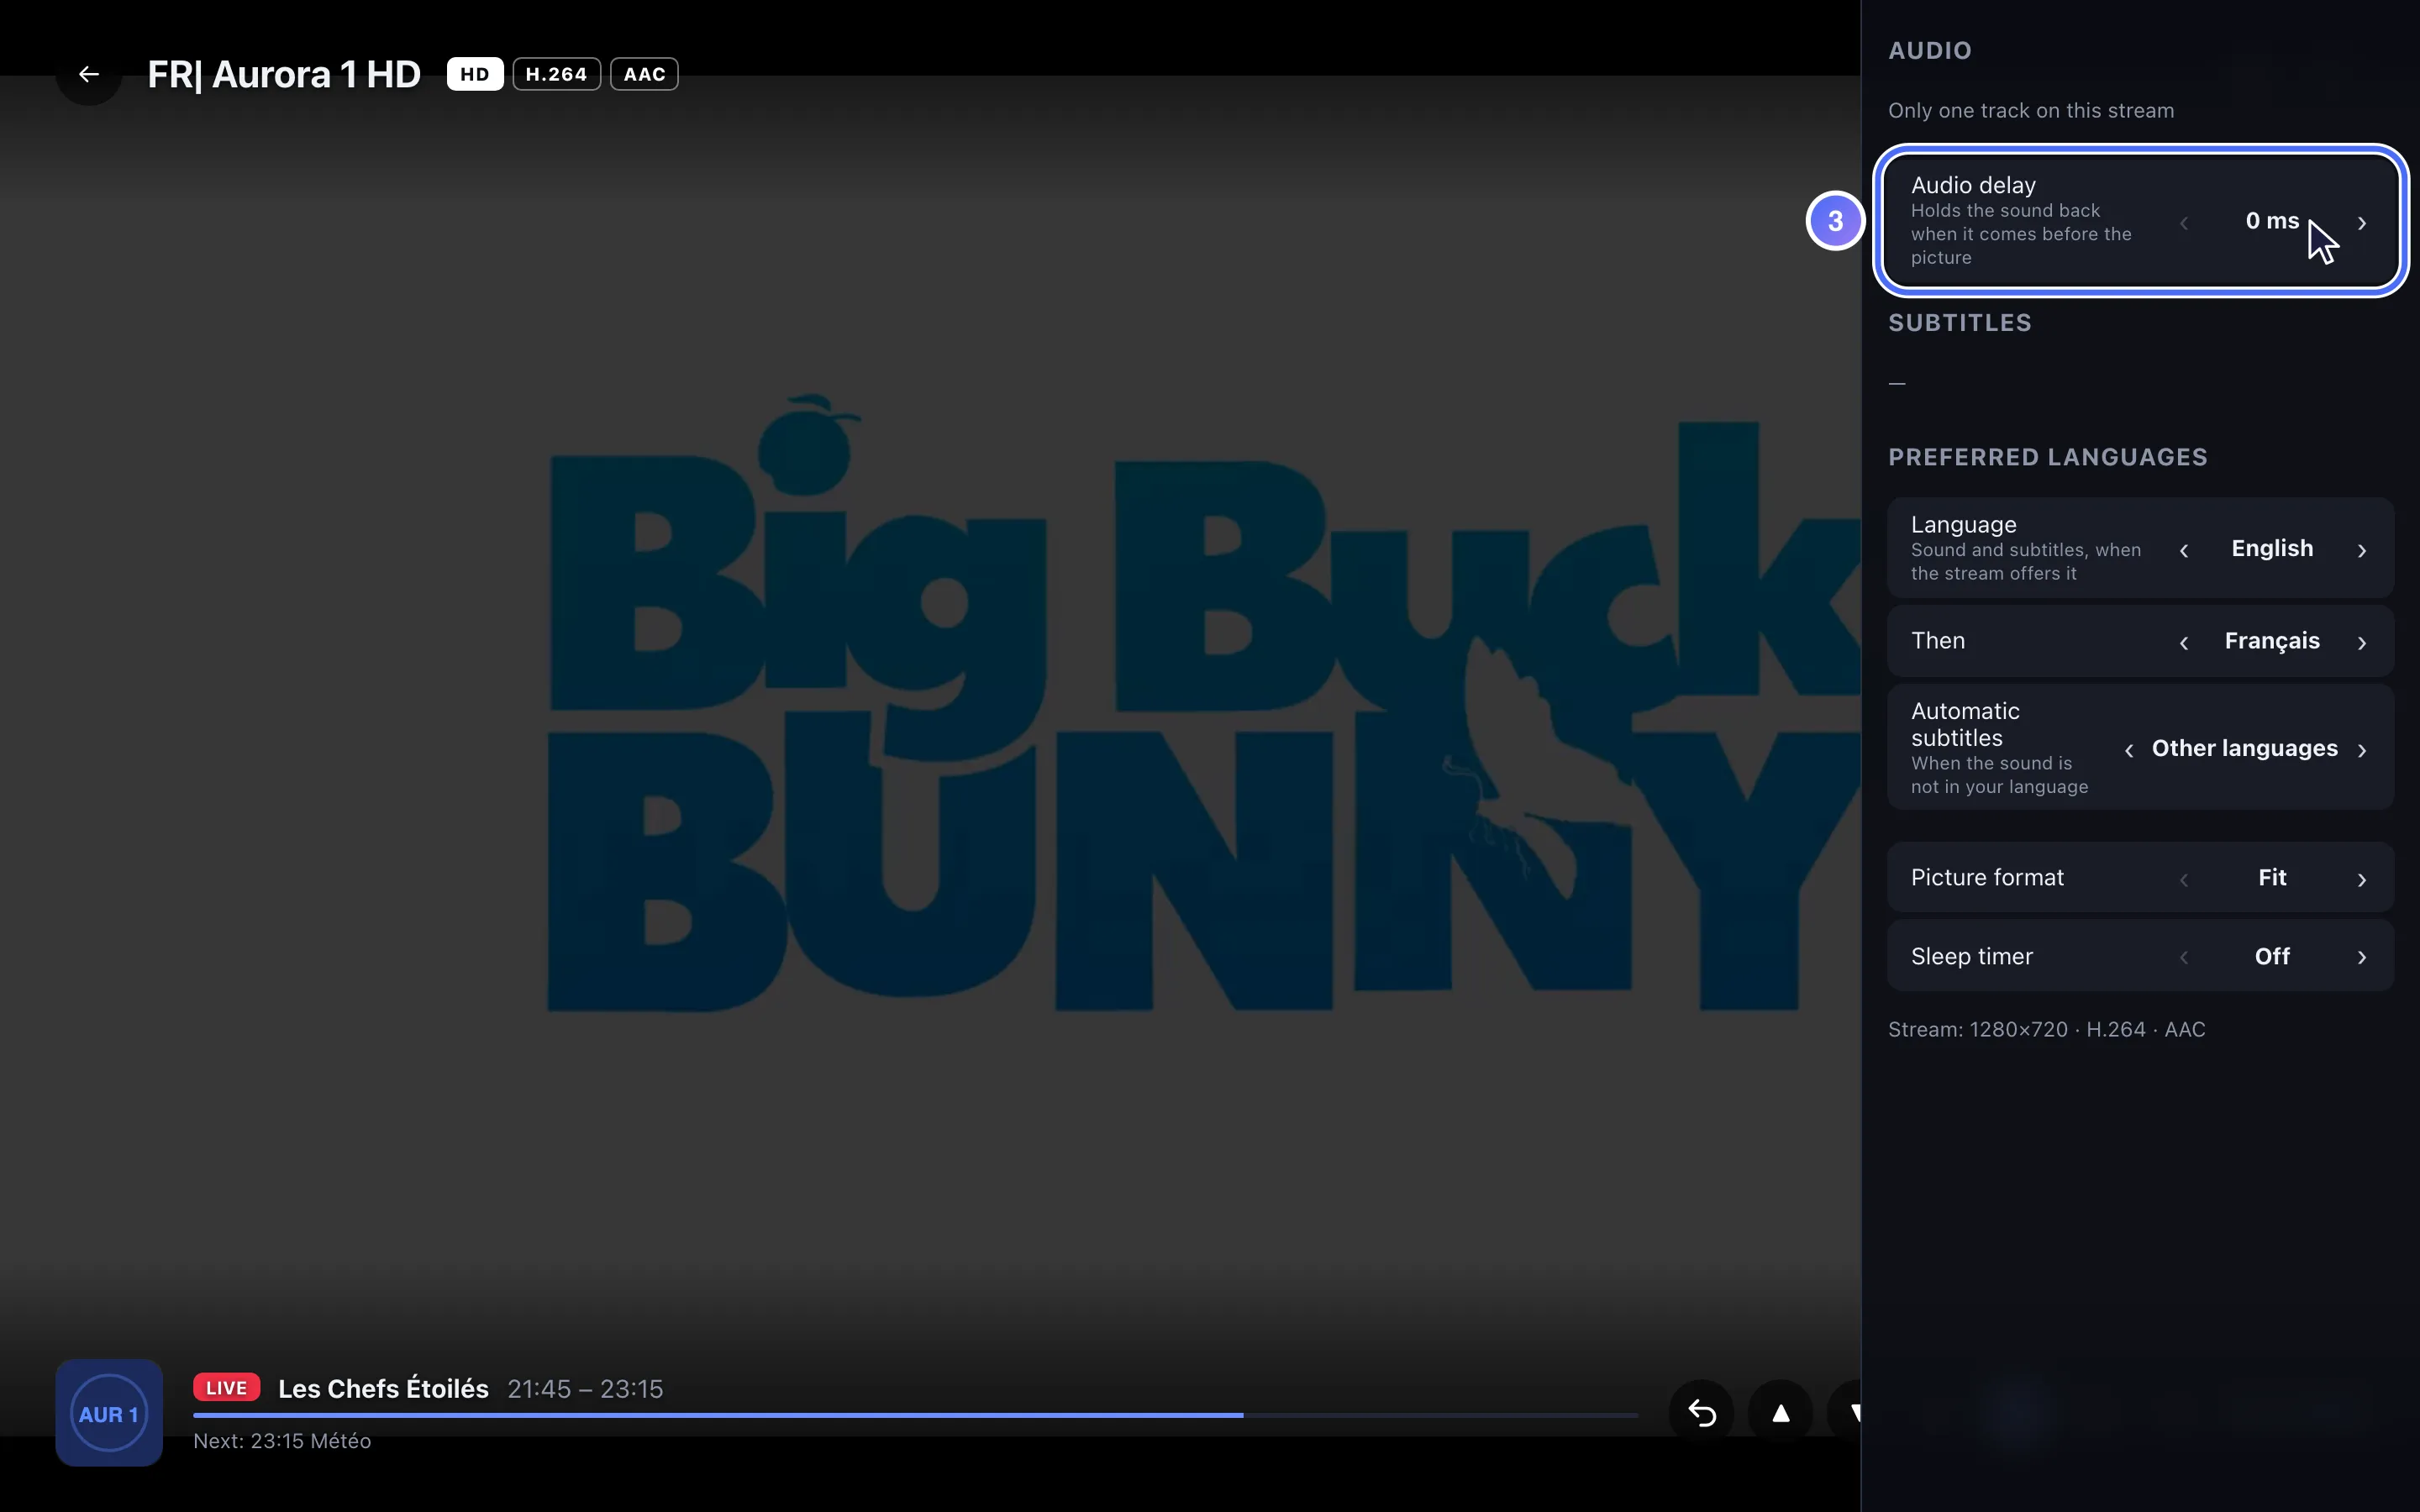Click the H.264 codec badge

(x=557, y=74)
